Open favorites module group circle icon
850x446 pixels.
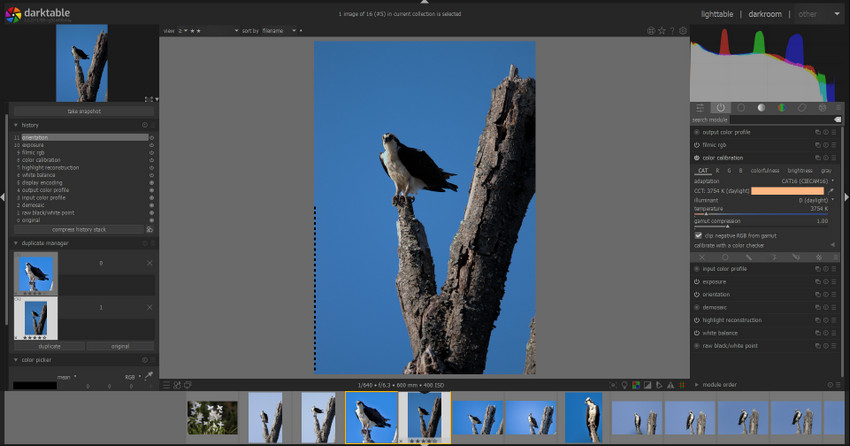tap(741, 108)
